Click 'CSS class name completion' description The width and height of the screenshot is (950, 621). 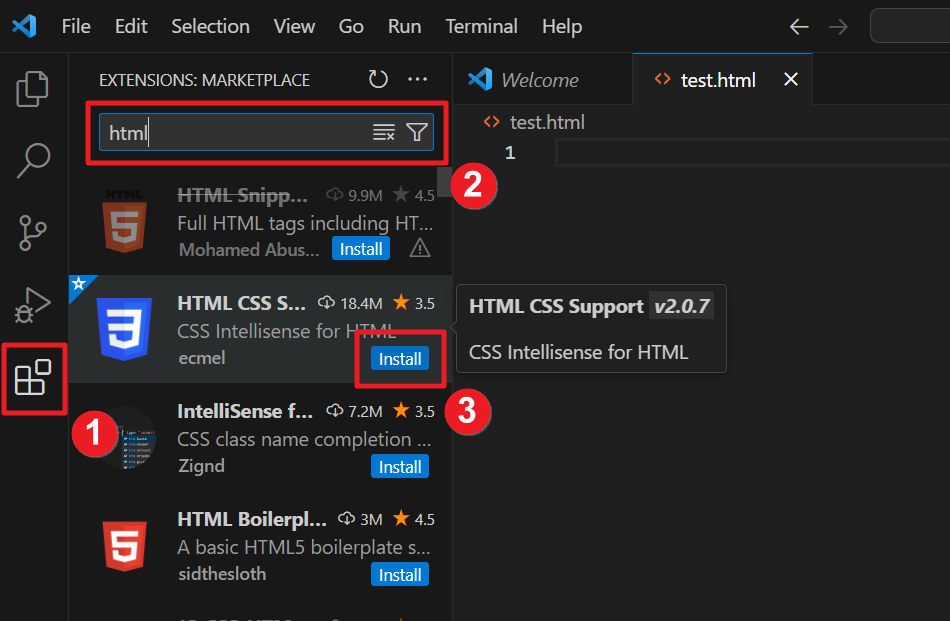(304, 439)
